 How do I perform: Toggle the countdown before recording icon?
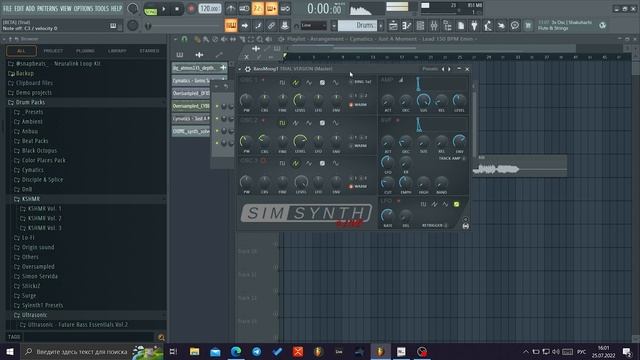[258, 9]
